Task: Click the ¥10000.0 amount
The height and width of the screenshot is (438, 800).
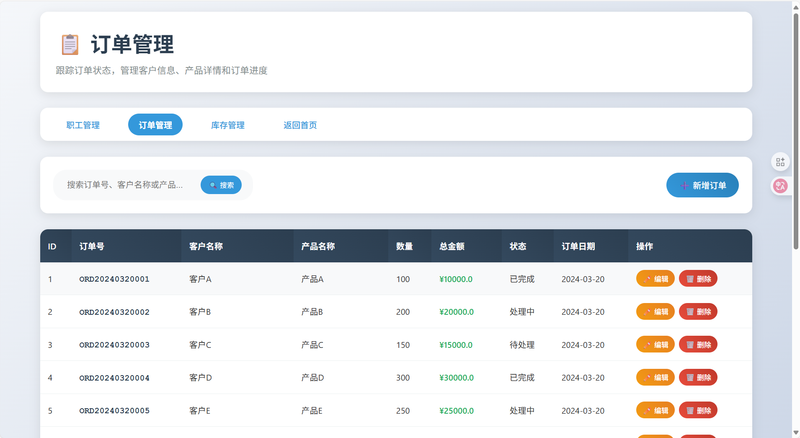Action: click(456, 279)
